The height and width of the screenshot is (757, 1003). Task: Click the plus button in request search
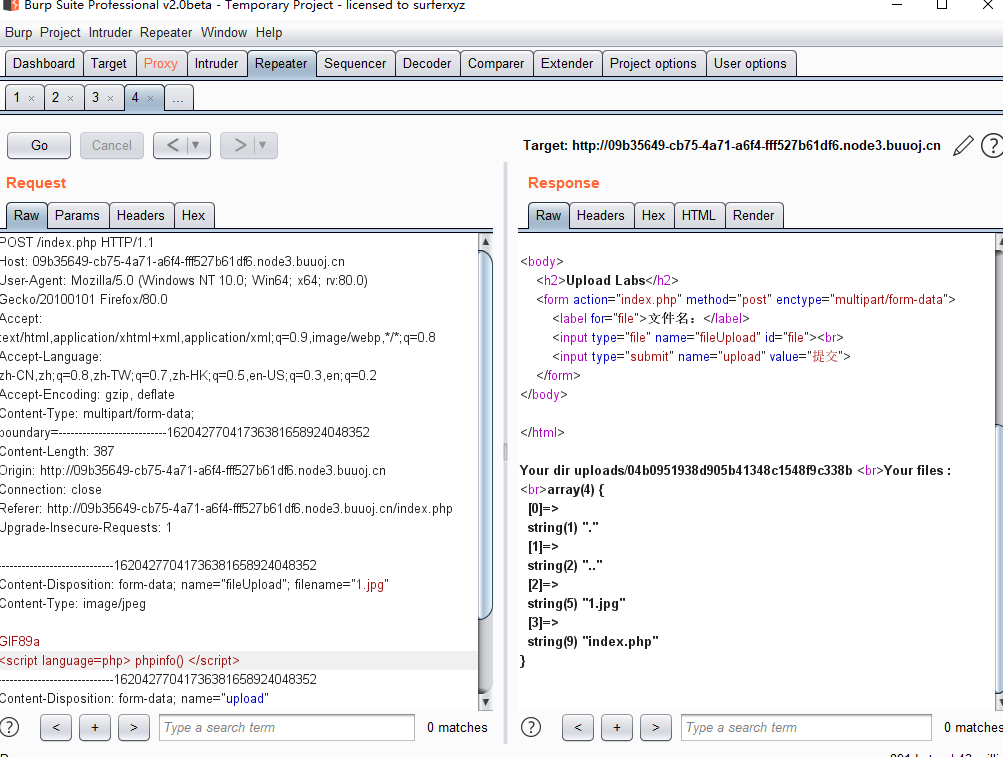[95, 728]
